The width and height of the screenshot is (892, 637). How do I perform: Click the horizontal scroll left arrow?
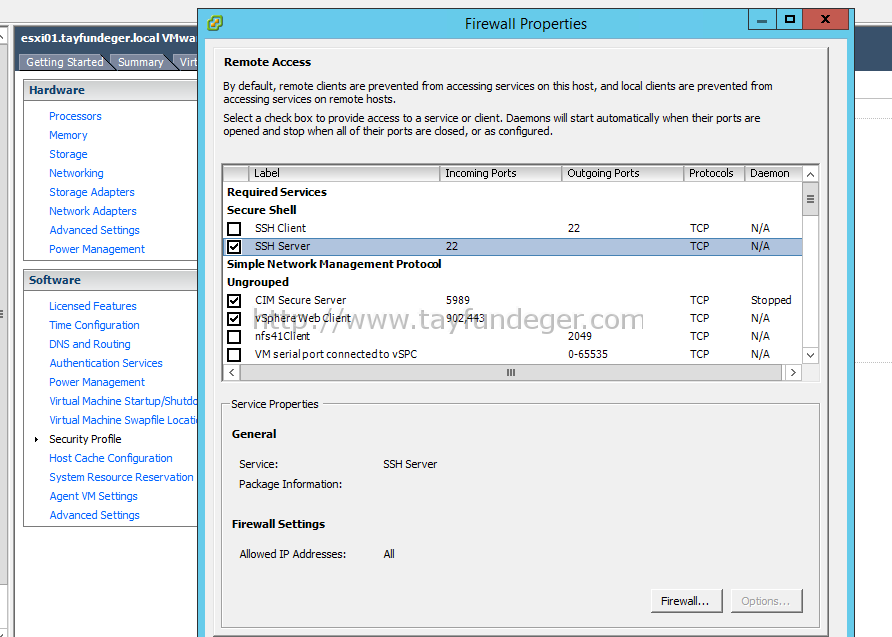[232, 373]
